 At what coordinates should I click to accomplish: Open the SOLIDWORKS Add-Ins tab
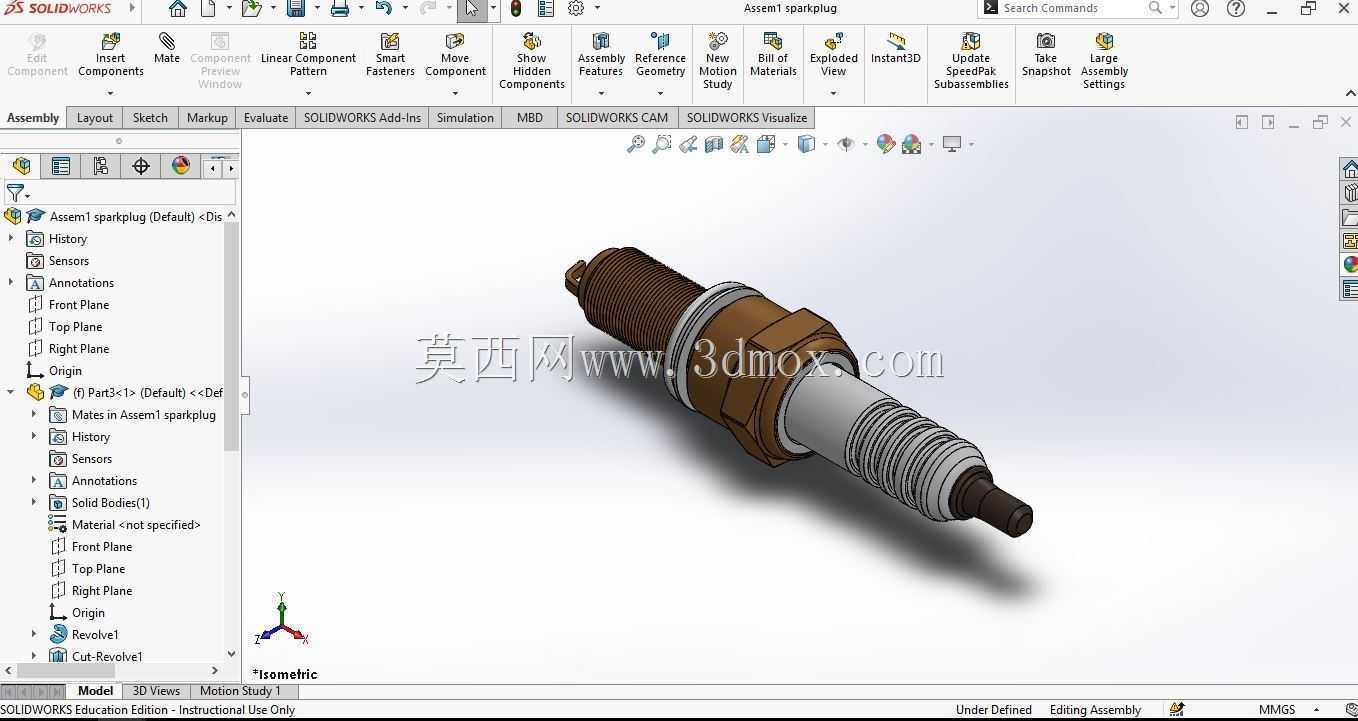tap(362, 117)
